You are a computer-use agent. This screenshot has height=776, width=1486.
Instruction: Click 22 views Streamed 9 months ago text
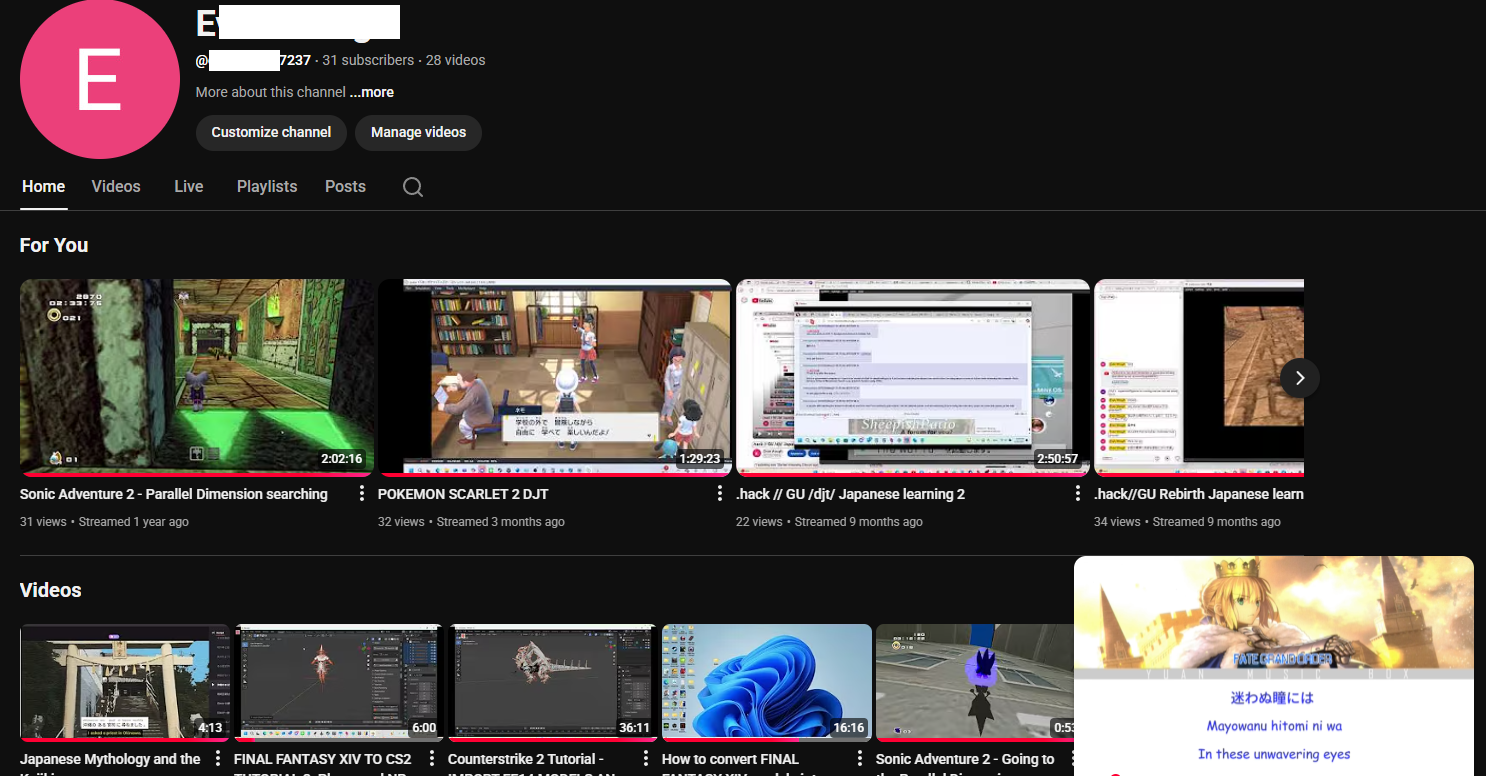829,522
